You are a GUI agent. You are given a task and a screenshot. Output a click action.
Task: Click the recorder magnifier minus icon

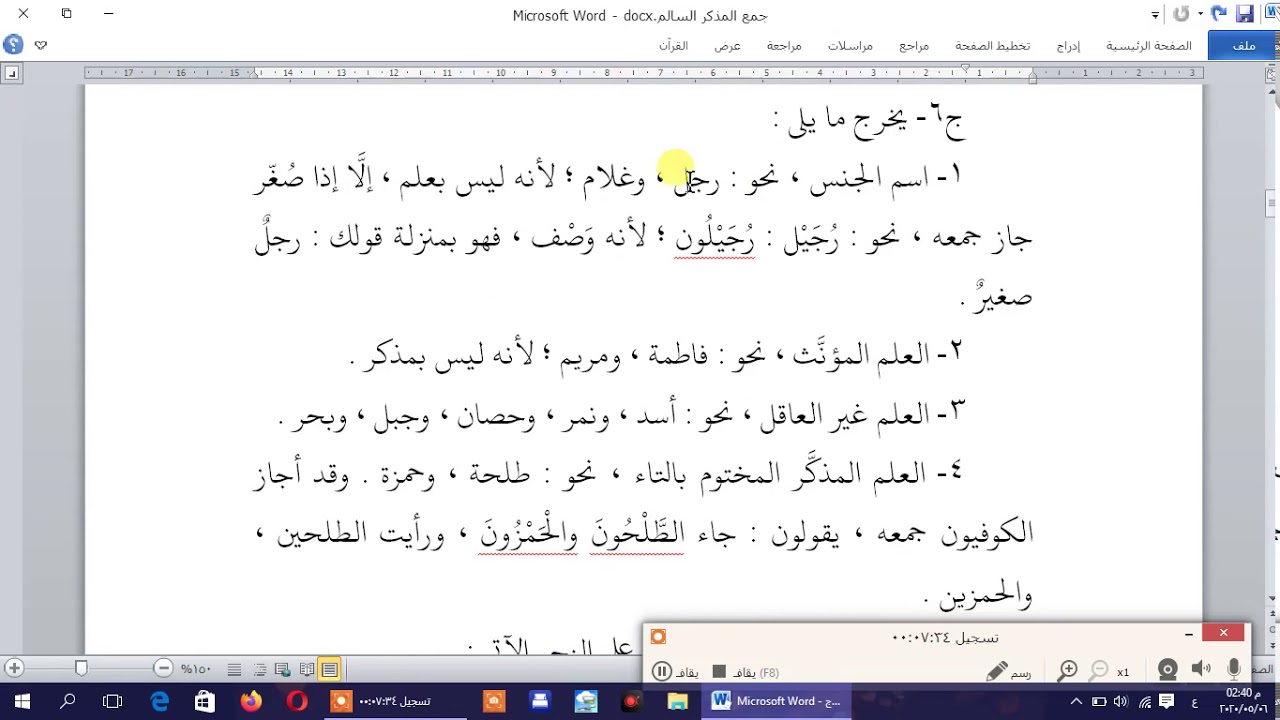(x=1099, y=671)
